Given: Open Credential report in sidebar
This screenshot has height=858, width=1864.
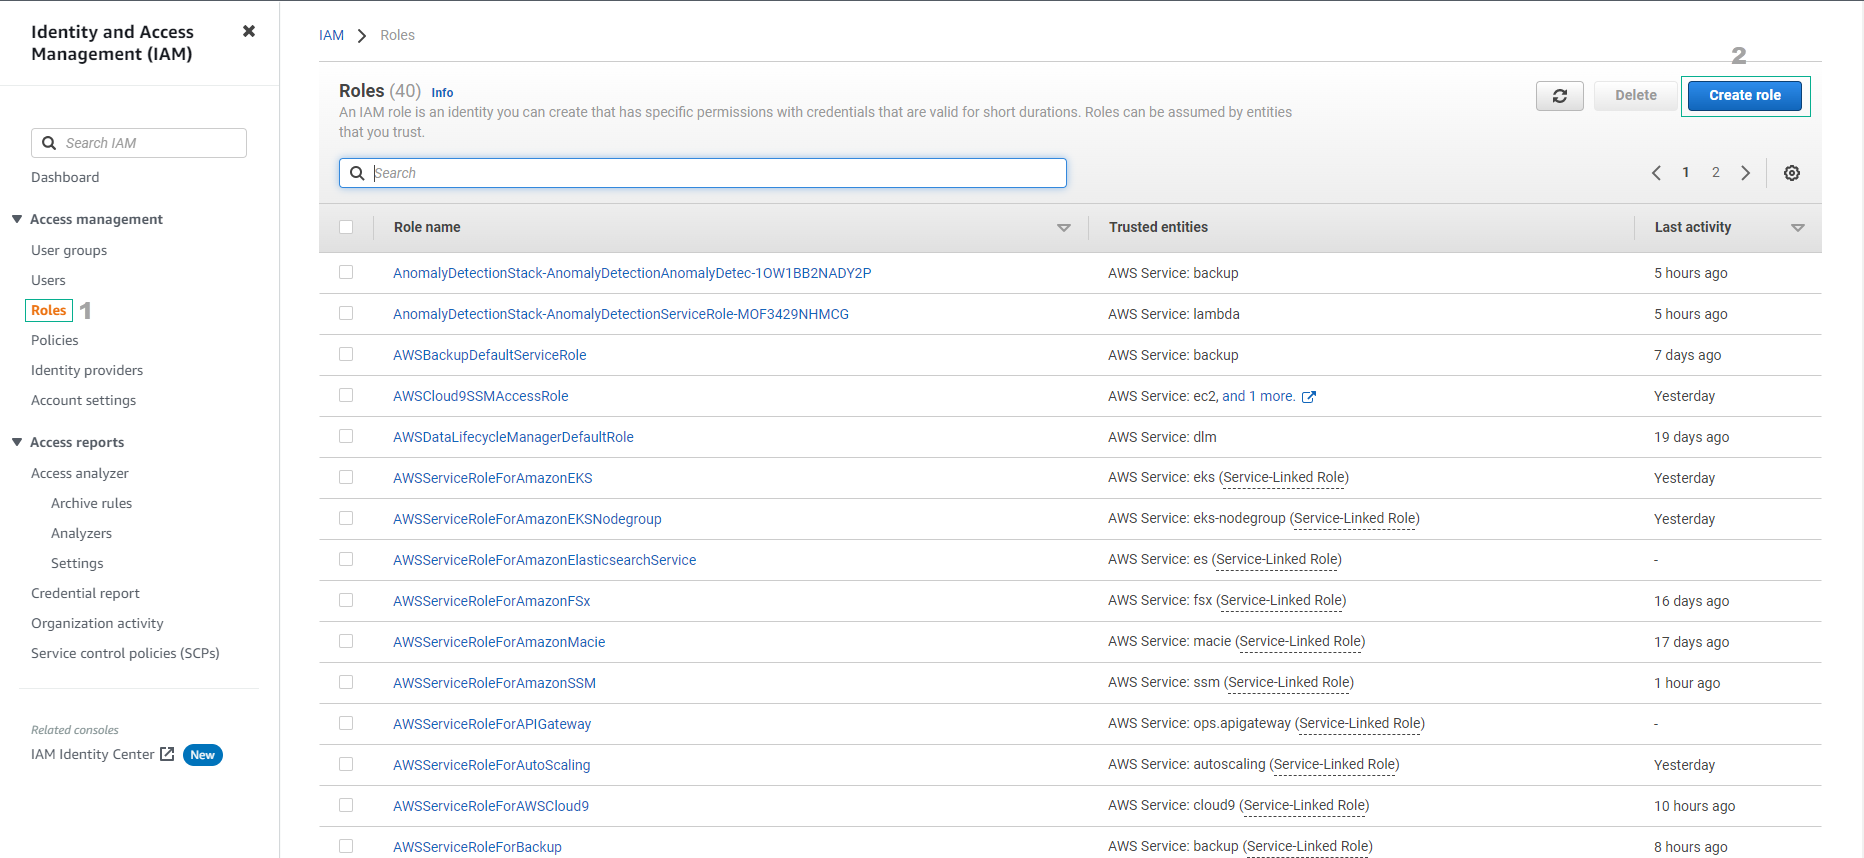Looking at the screenshot, I should tap(85, 593).
